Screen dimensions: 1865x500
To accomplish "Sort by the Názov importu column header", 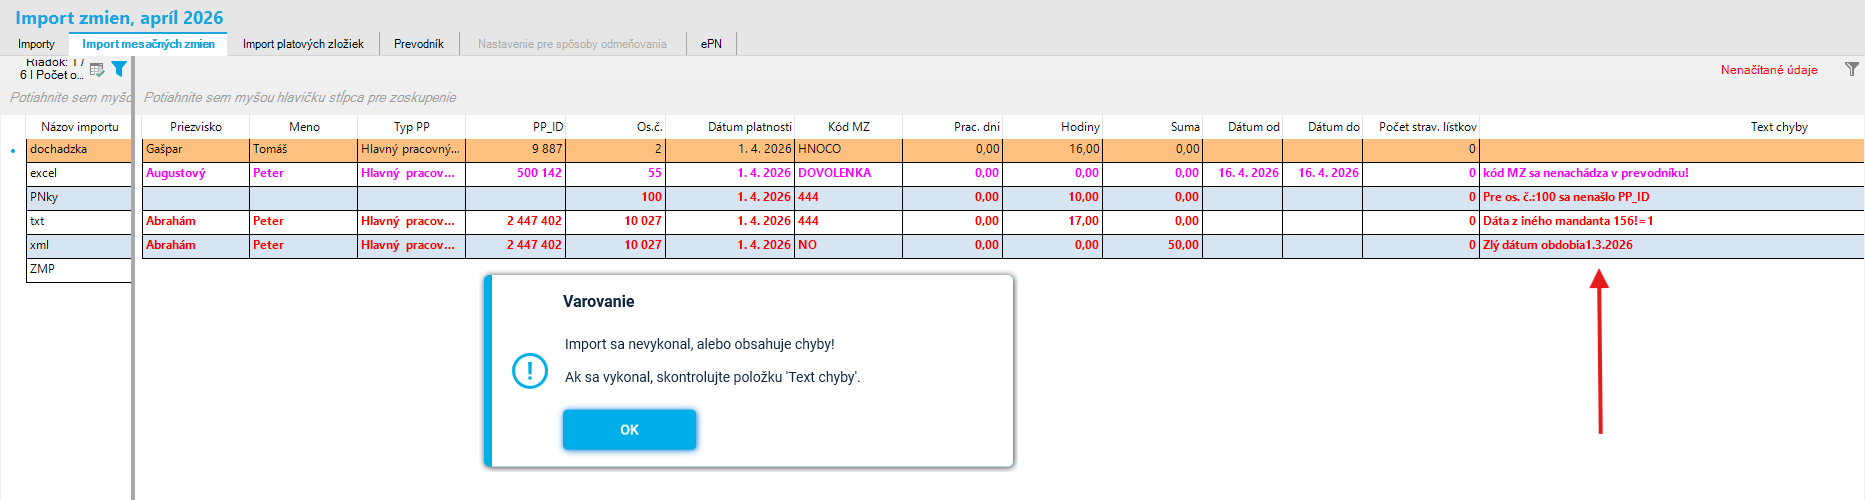I will (79, 127).
